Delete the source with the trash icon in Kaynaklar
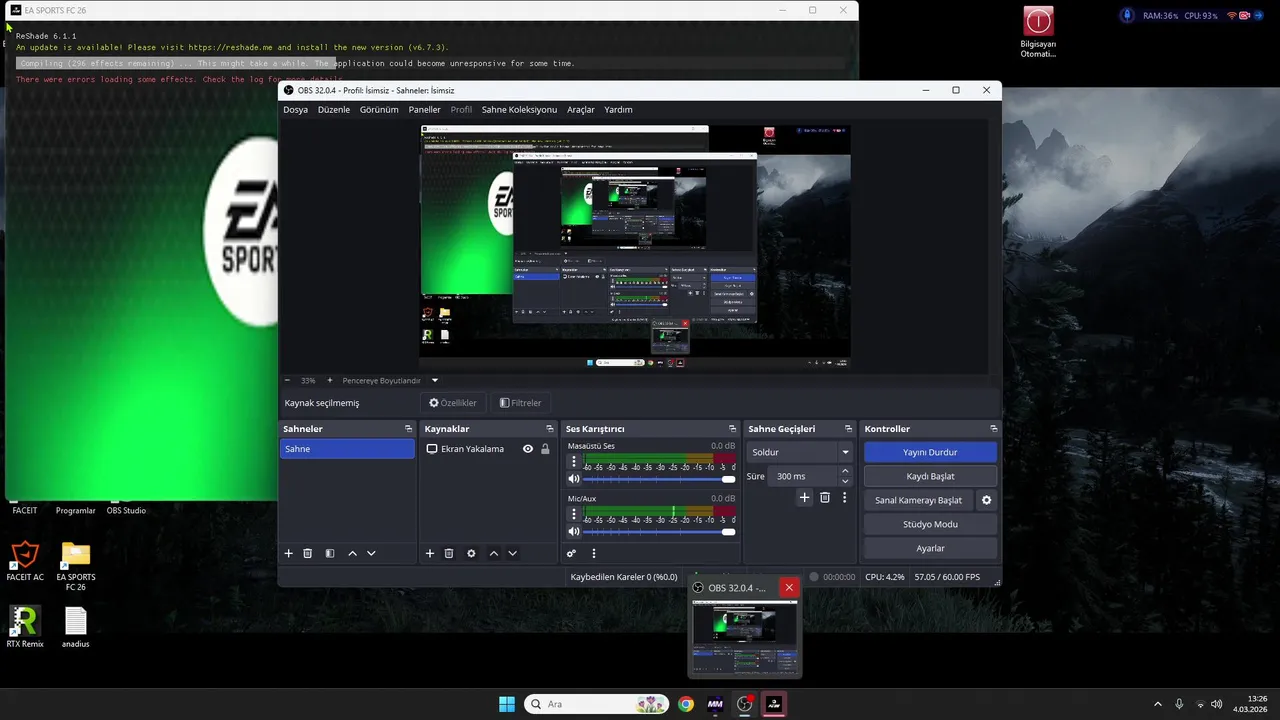This screenshot has height=720, width=1280. tap(449, 553)
